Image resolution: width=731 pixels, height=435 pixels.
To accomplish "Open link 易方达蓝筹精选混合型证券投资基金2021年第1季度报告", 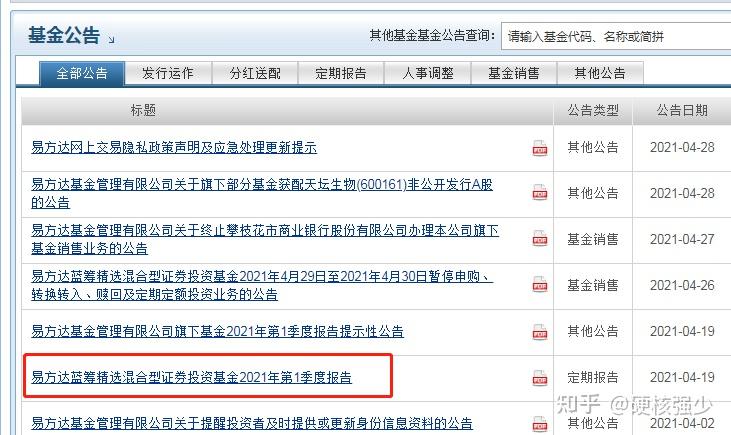I will click(192, 377).
